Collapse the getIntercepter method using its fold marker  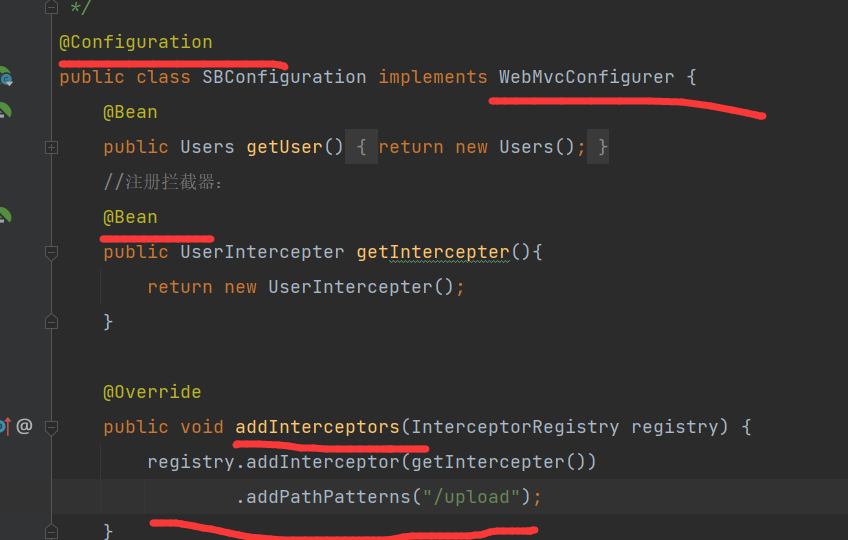pyautogui.click(x=51, y=252)
